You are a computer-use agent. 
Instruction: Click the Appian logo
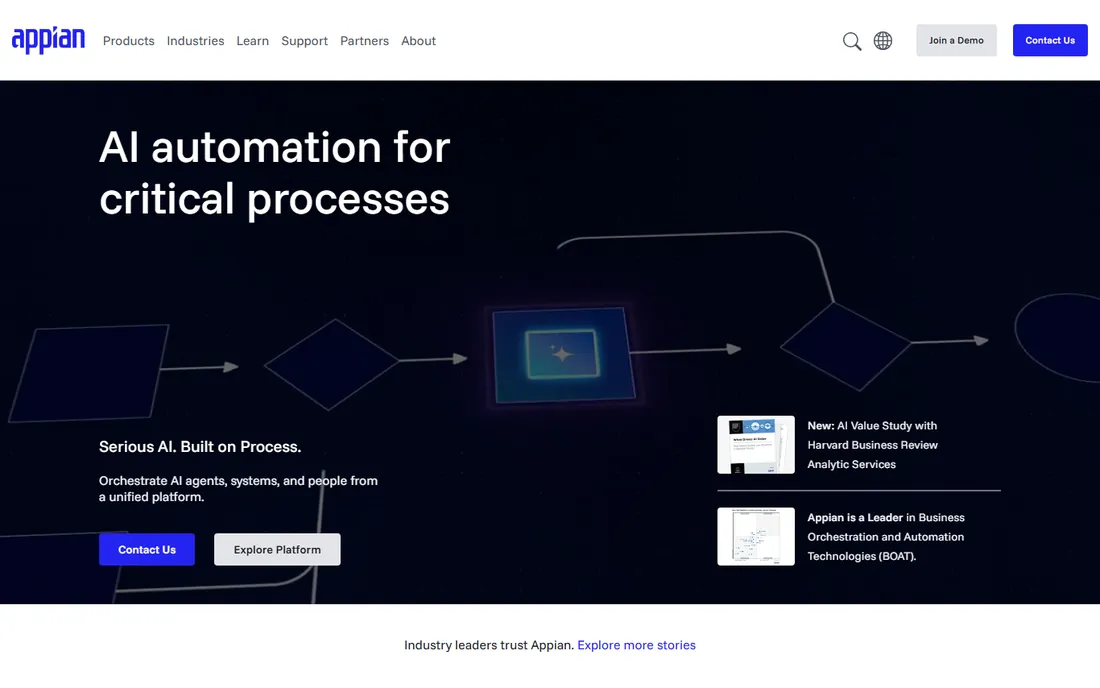48,40
